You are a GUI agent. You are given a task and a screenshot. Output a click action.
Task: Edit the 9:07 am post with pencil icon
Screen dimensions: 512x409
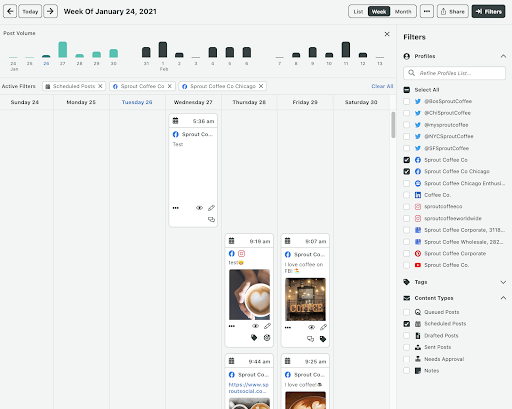pyautogui.click(x=323, y=327)
